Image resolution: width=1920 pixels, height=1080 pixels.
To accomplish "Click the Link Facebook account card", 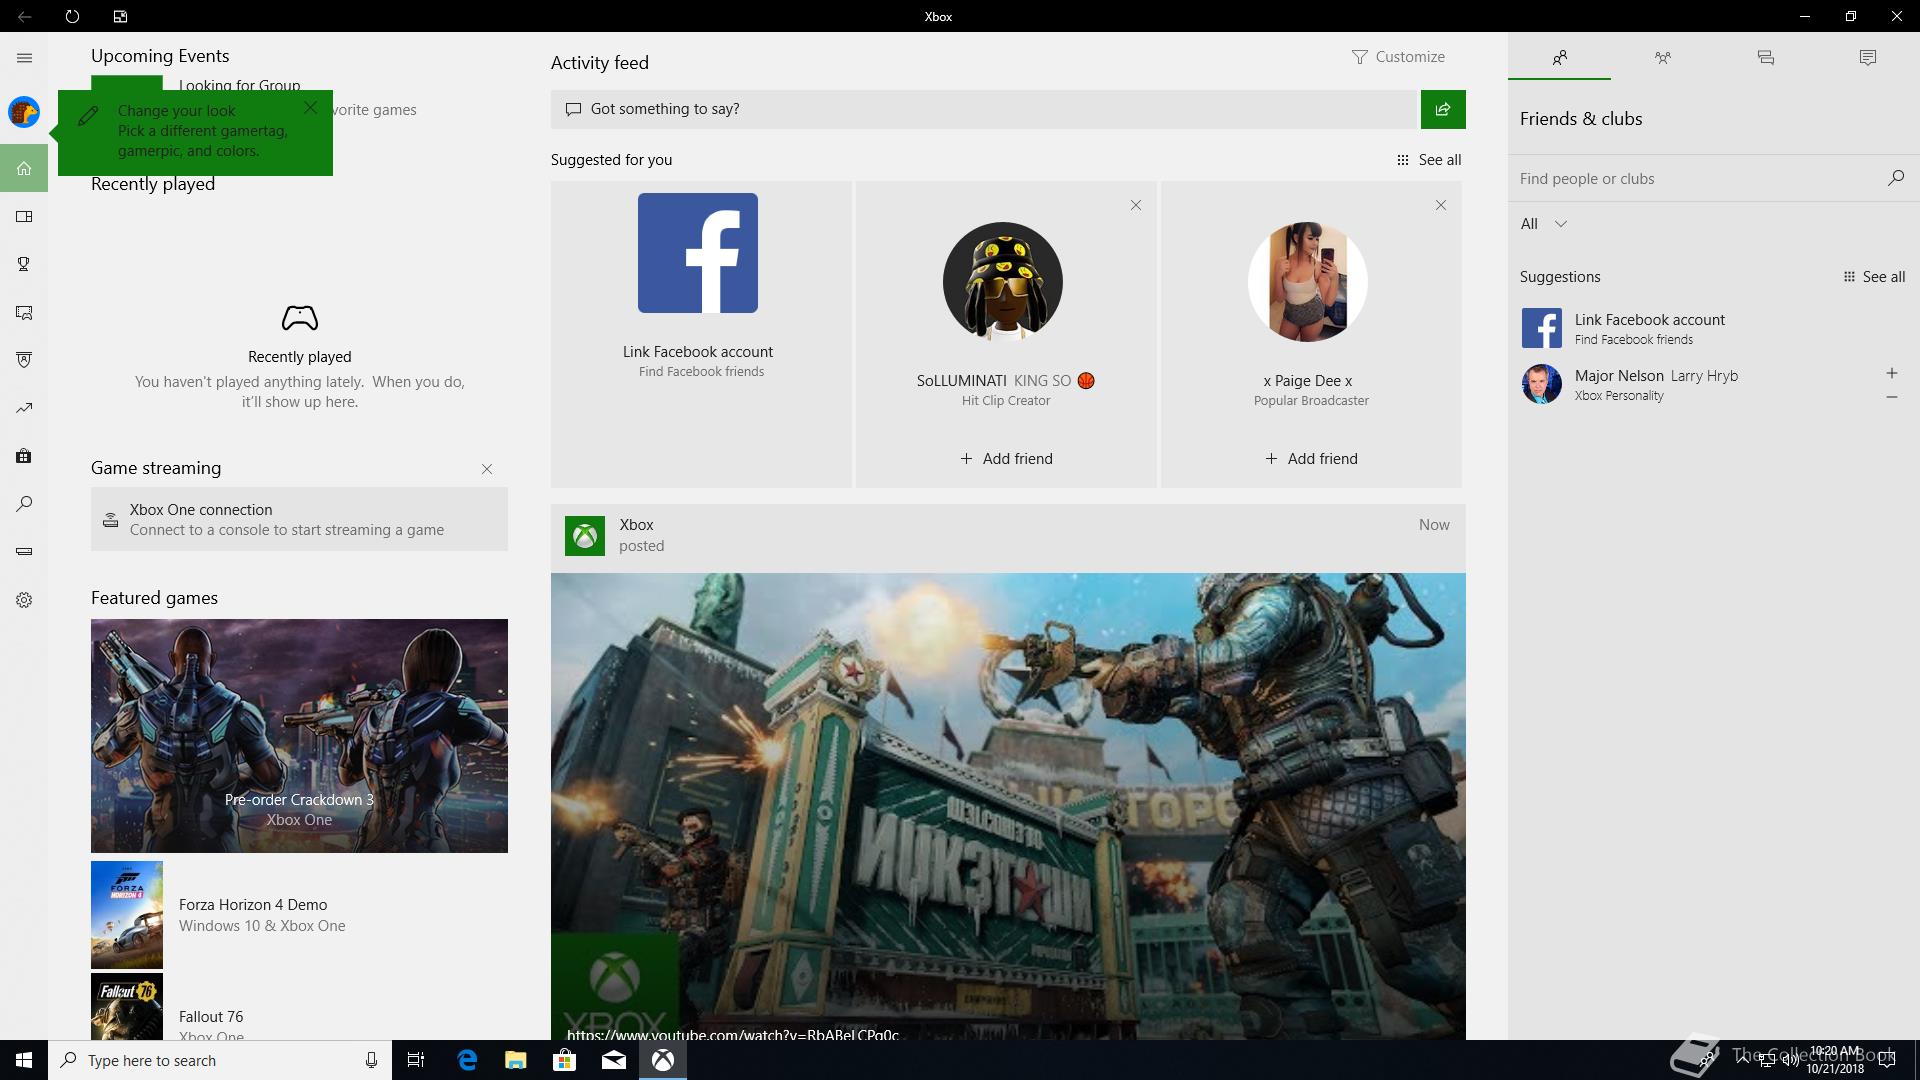I will click(701, 334).
